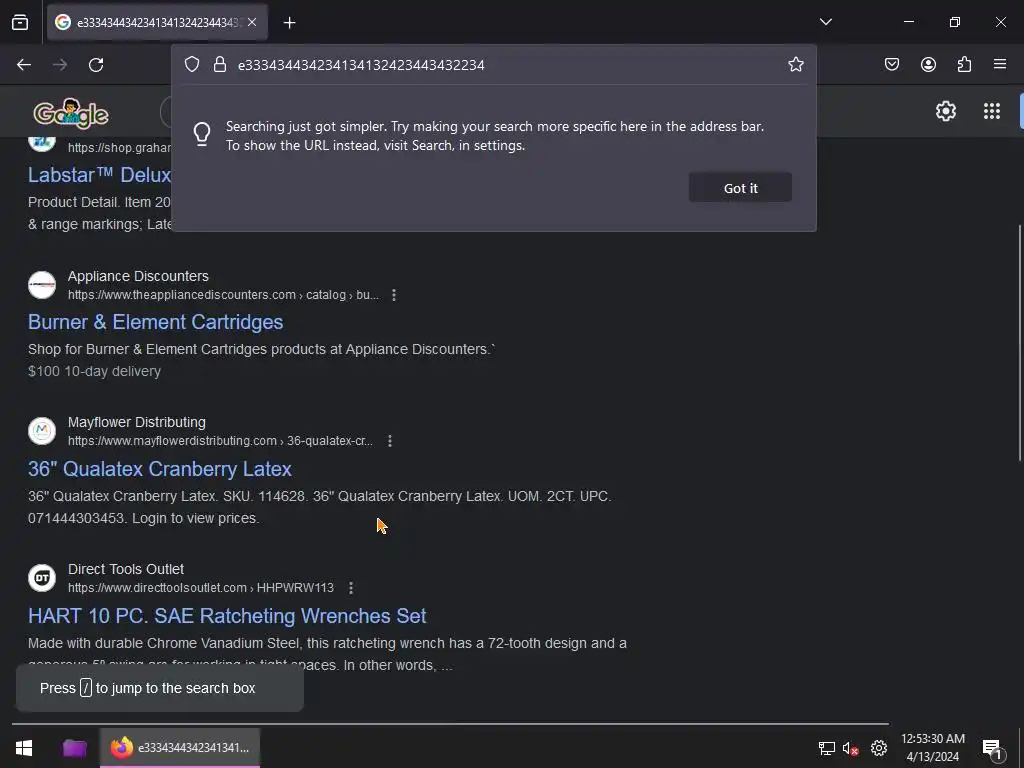The width and height of the screenshot is (1024, 768).
Task: Open more options for Direct Tools Outlet result
Action: point(351,588)
